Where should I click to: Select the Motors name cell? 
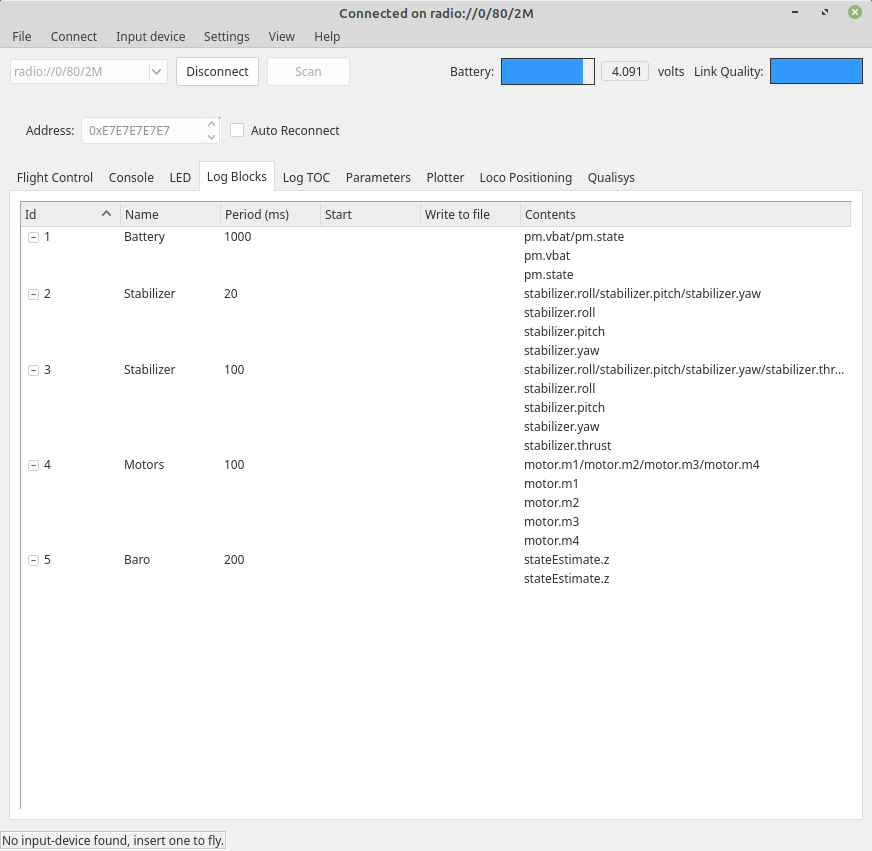coord(144,465)
